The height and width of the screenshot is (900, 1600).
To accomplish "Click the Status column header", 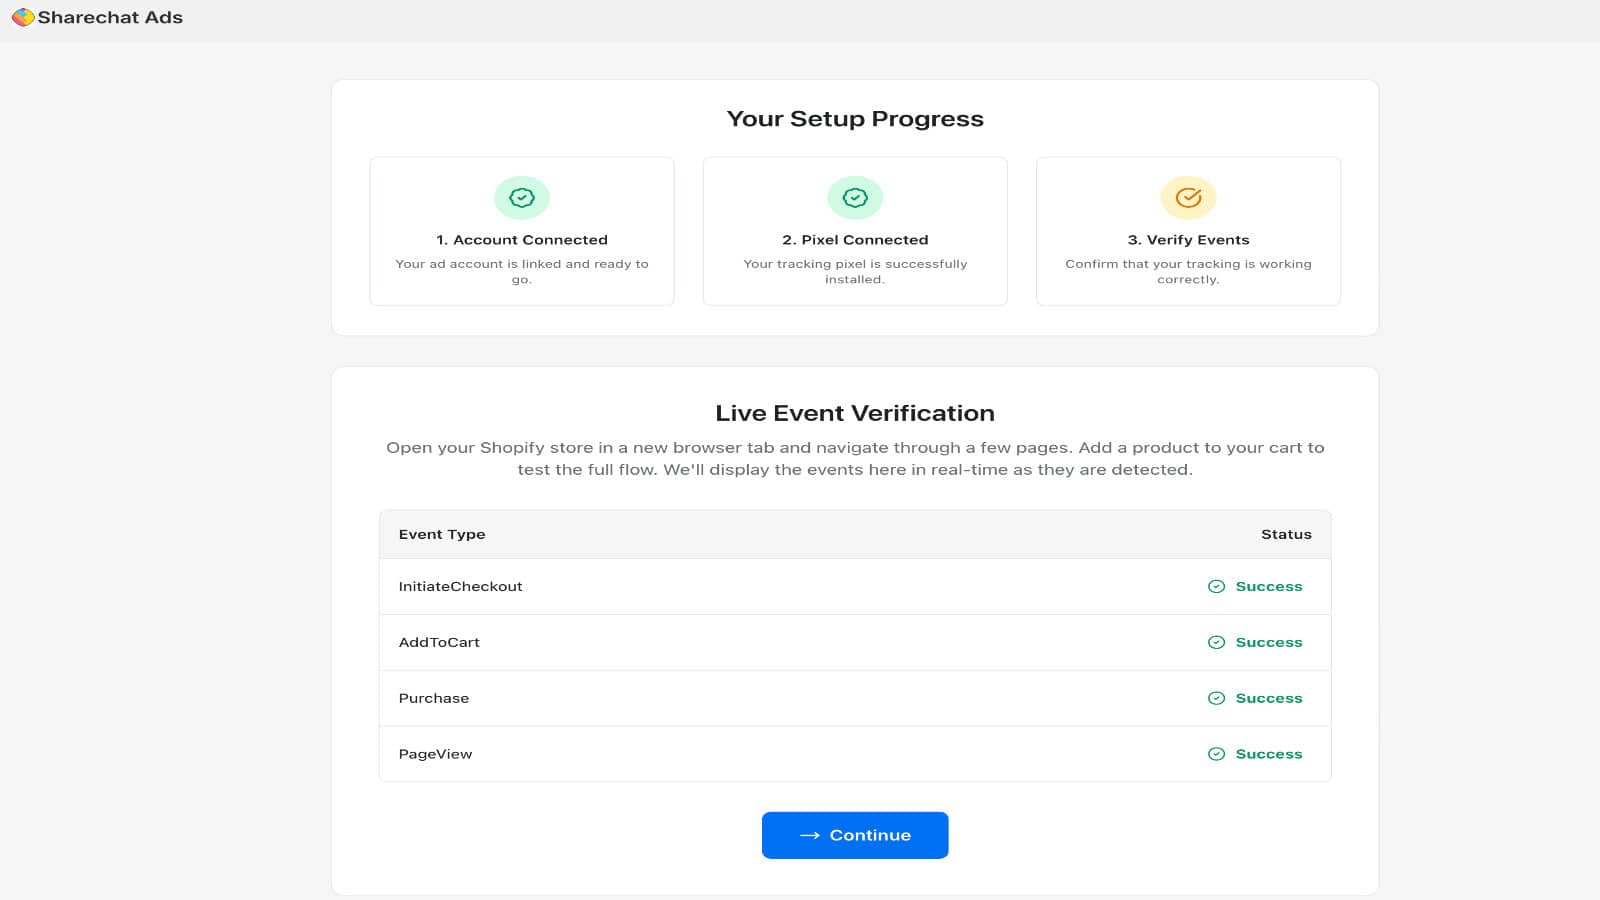I will (1286, 534).
